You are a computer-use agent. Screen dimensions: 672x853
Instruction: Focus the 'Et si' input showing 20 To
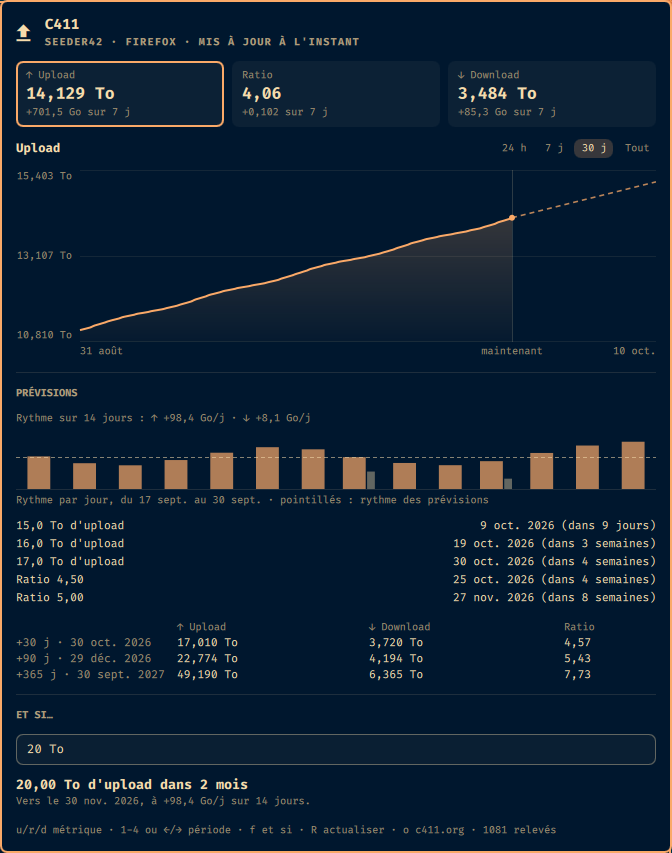336,749
